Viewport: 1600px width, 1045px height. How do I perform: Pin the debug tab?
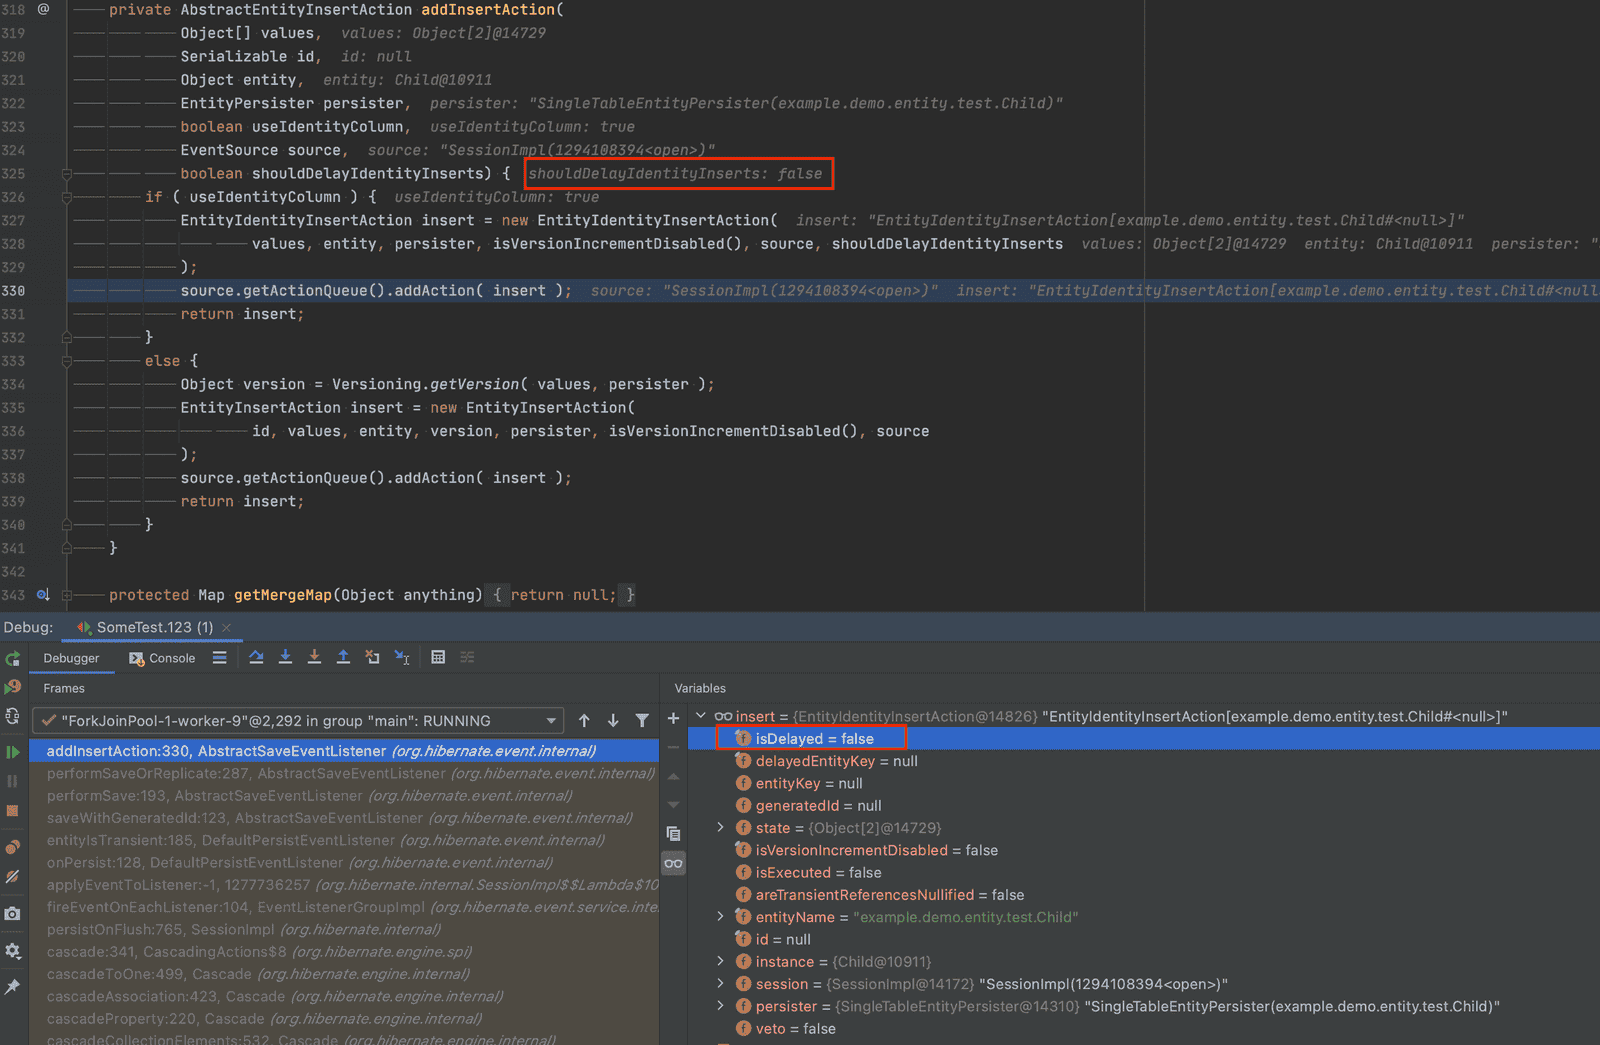(x=13, y=987)
